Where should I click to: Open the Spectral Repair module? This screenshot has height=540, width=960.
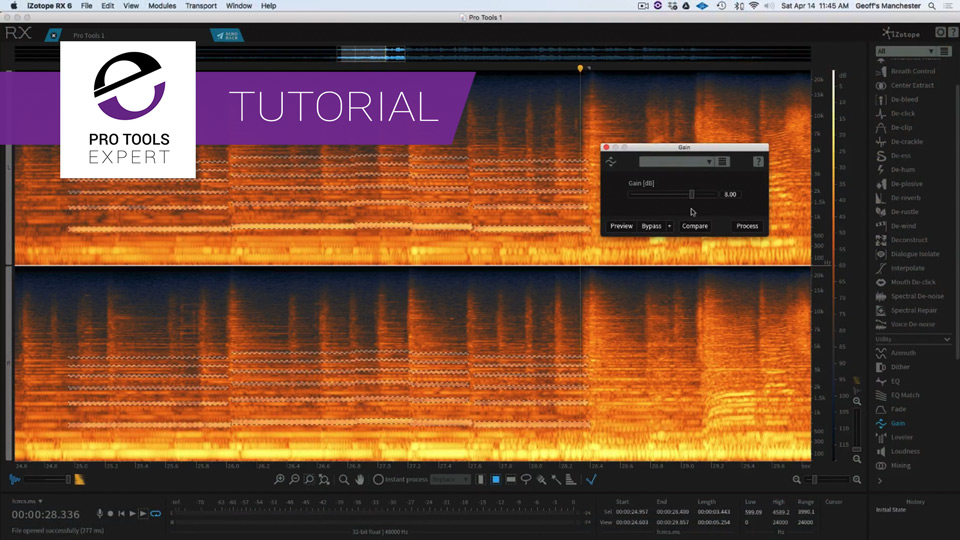pos(906,311)
